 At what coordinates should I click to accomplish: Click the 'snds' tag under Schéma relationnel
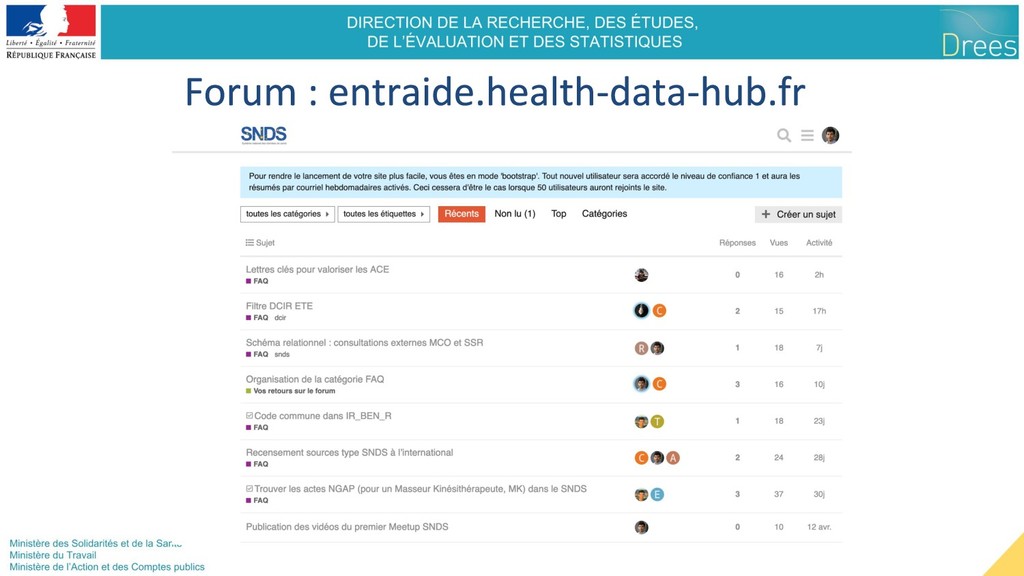click(281, 354)
